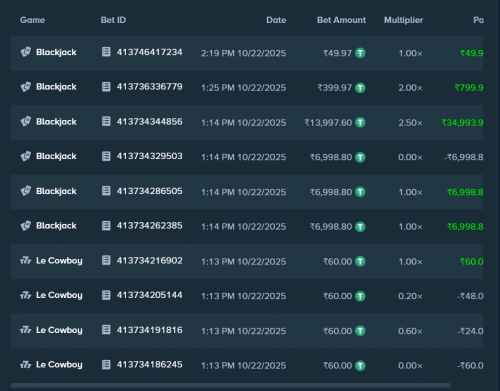Click the Tether coin icon beside ₹49.97
The image size is (500, 391).
[360, 53]
